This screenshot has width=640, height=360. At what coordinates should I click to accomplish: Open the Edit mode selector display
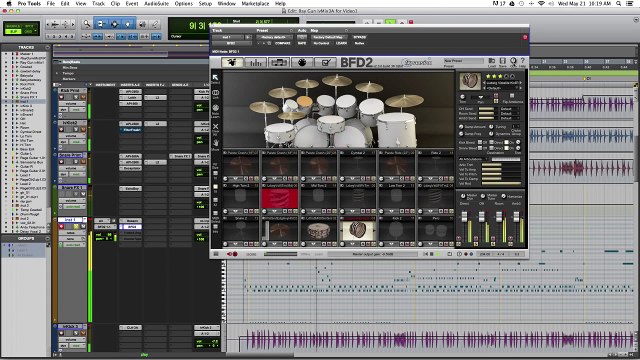click(x=21, y=29)
